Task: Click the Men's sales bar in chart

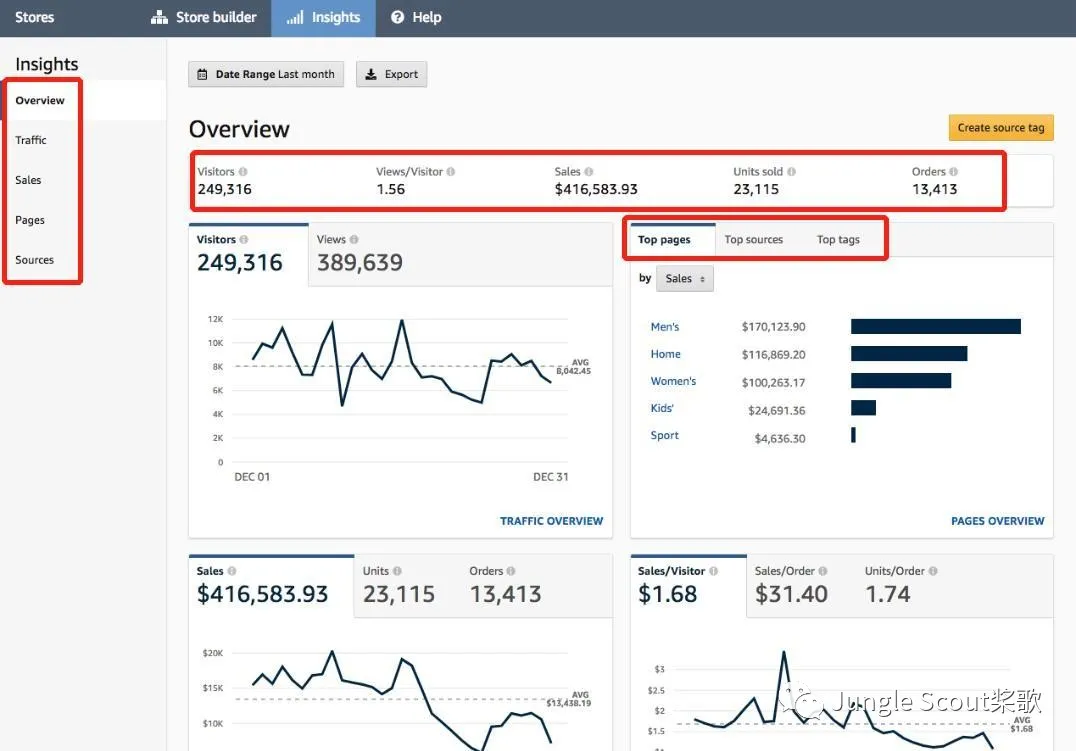Action: 935,327
